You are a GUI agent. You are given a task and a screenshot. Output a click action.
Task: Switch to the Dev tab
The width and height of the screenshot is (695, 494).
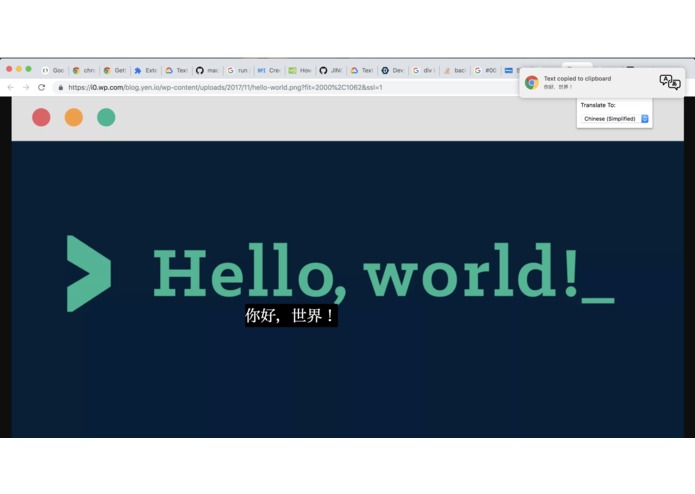(x=393, y=70)
